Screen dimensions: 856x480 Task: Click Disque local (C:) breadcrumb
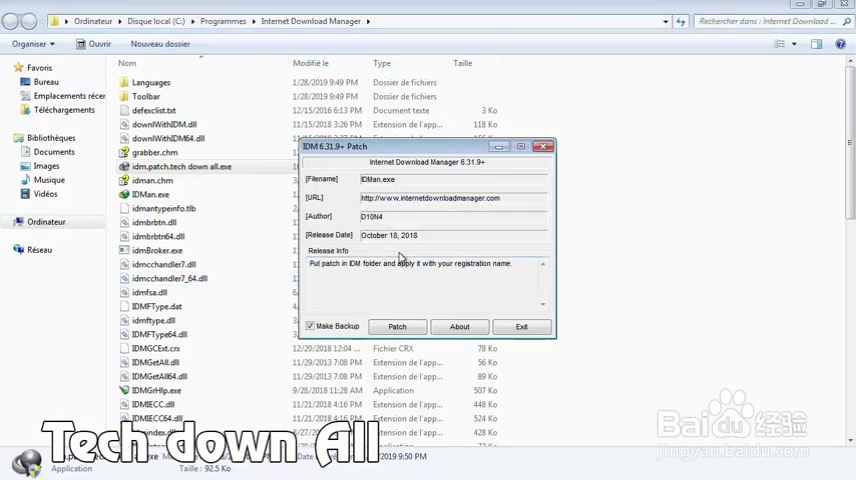tap(156, 21)
